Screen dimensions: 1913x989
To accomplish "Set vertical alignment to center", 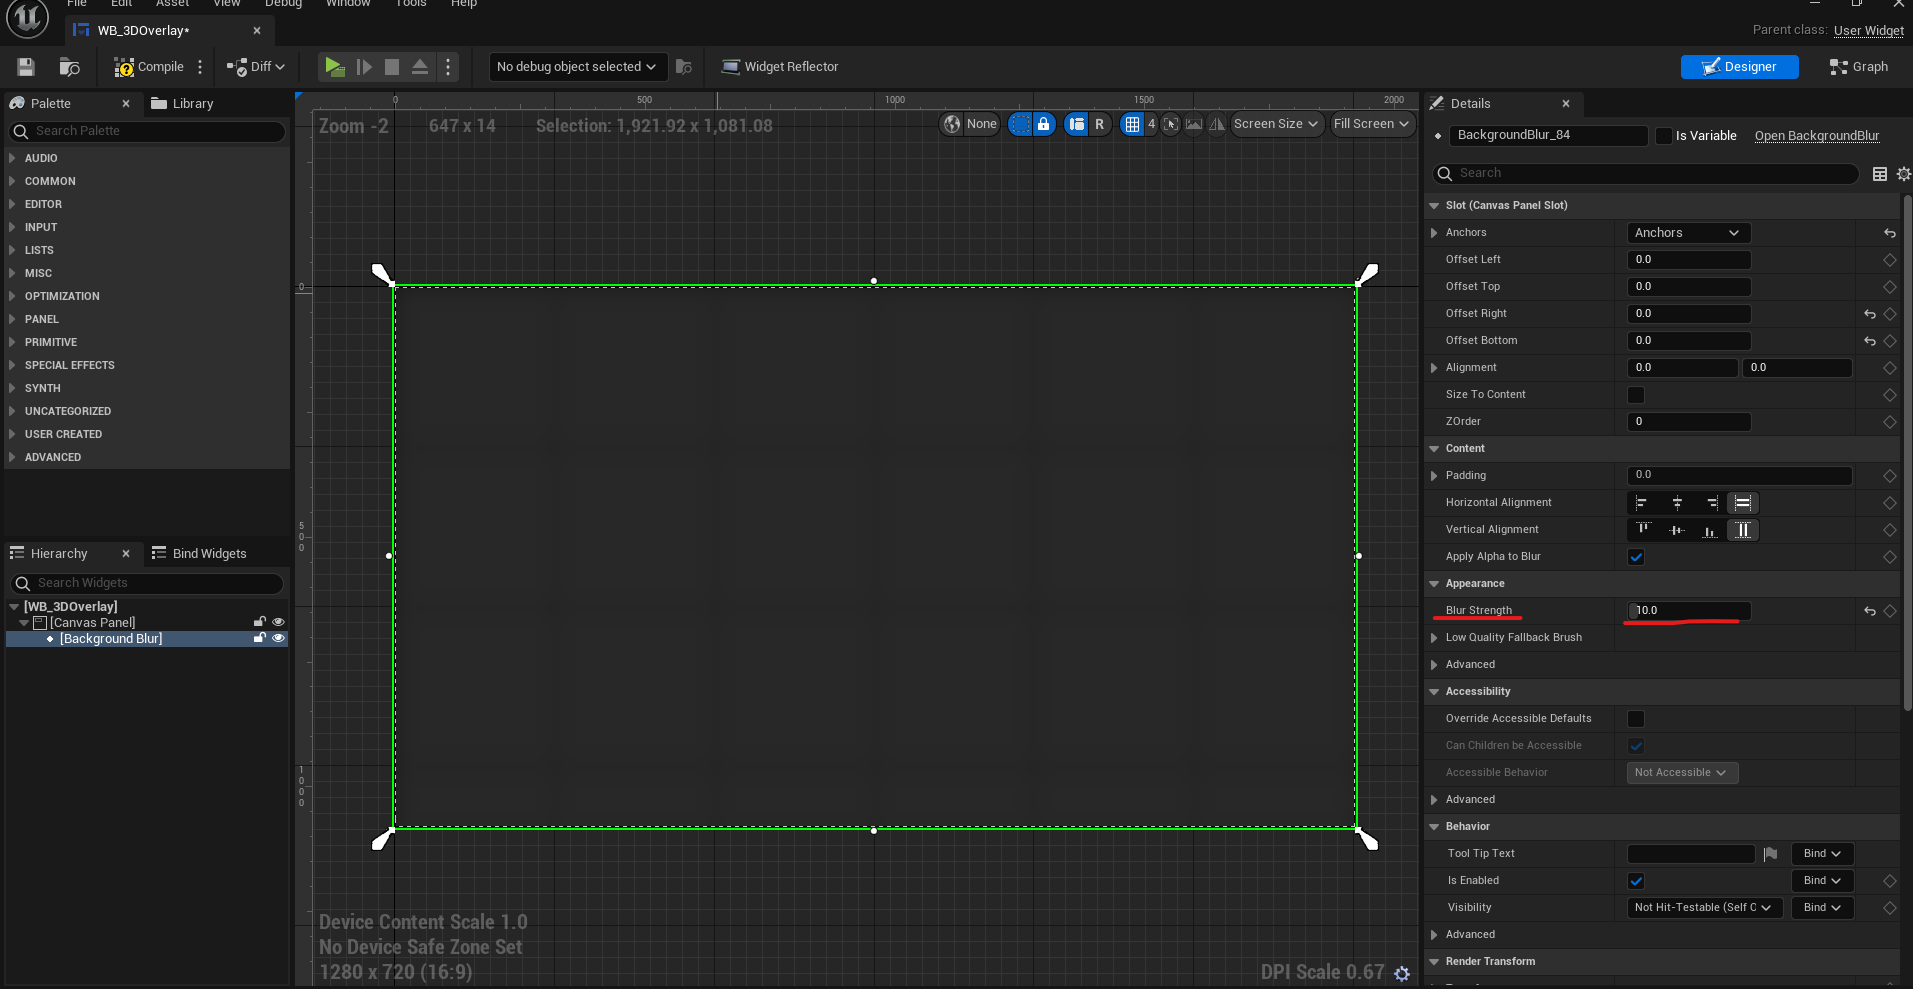I will tap(1677, 530).
